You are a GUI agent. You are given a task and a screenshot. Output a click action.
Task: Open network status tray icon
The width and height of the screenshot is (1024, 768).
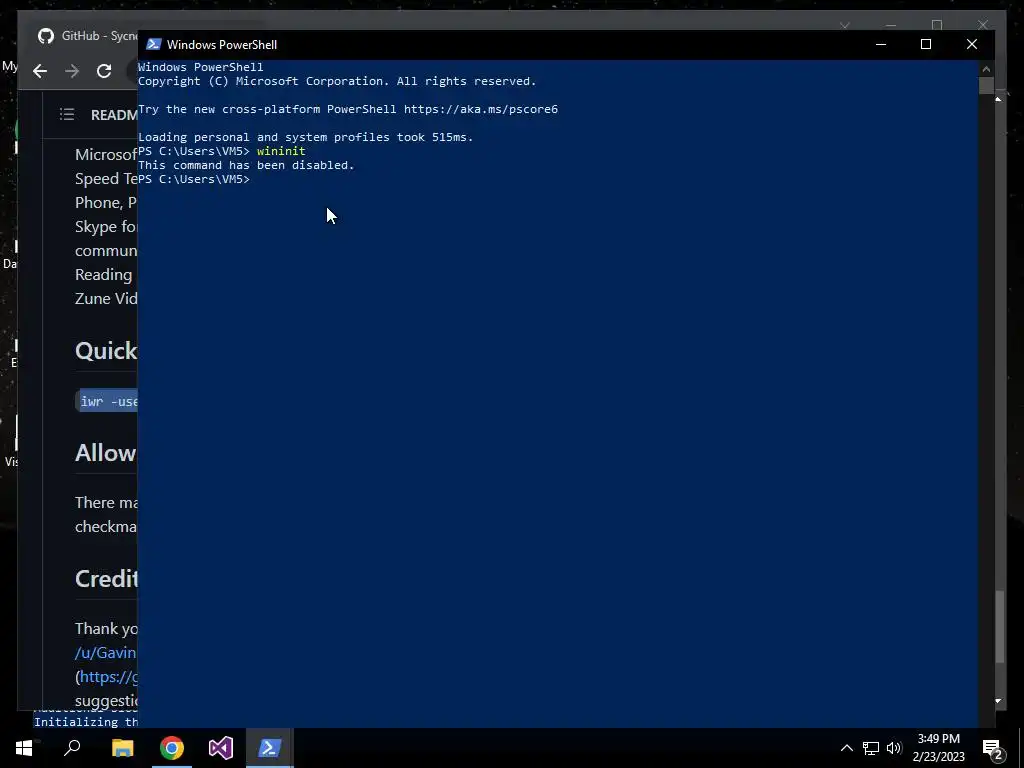[x=871, y=748]
